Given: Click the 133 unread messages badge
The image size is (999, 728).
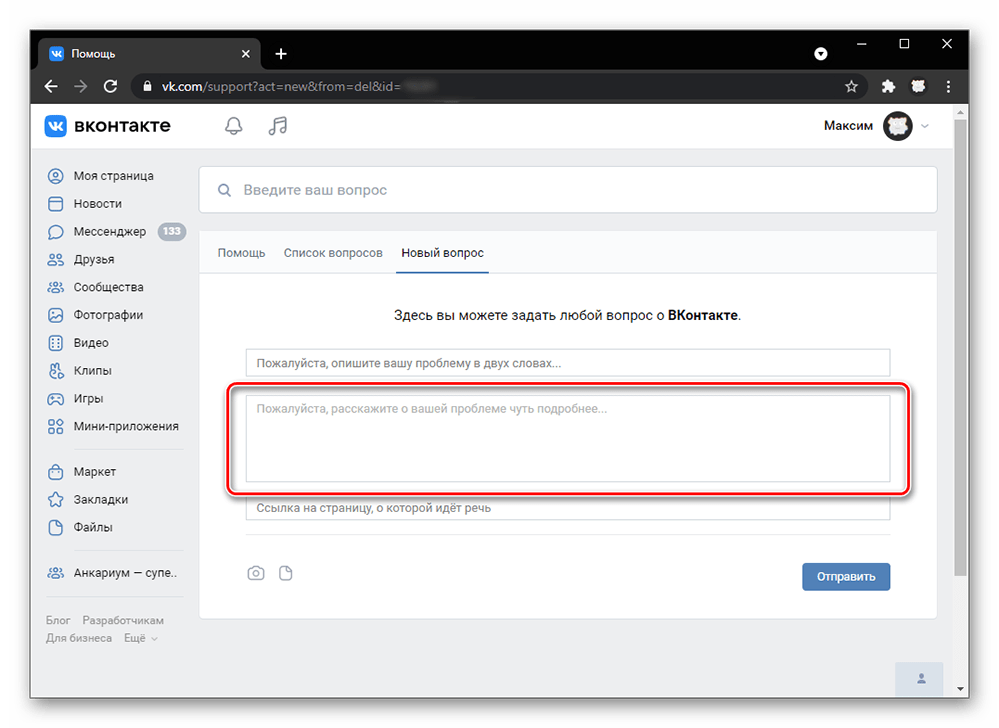Looking at the screenshot, I should [x=171, y=231].
